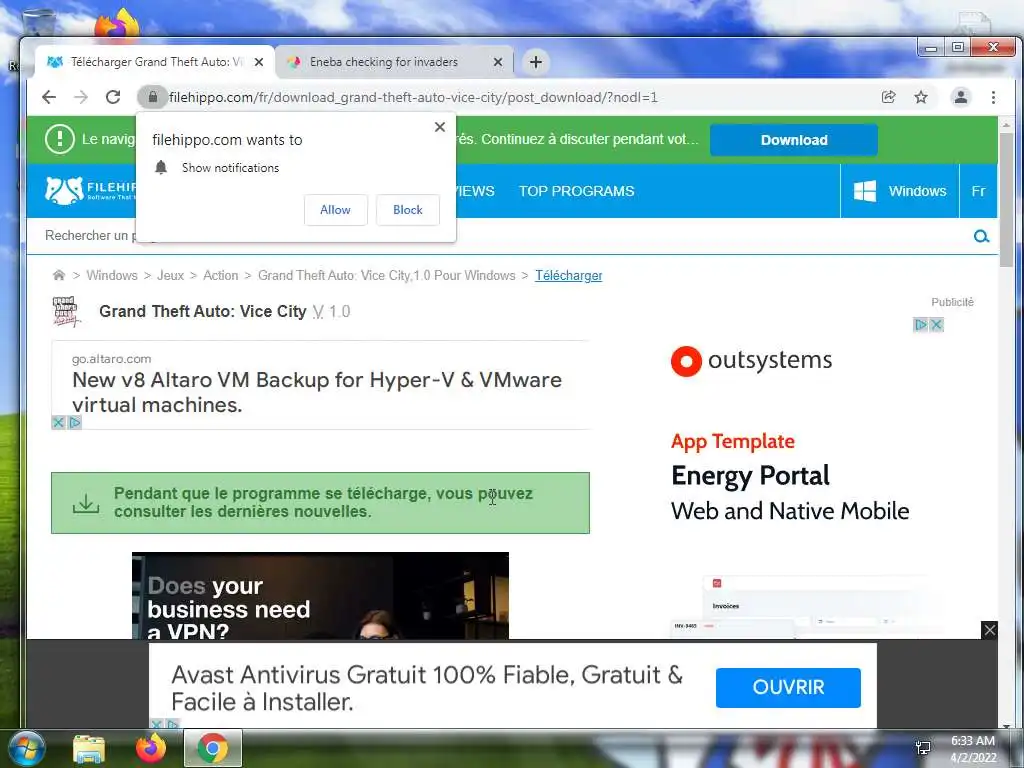Open the Altaro VM Backup ad headline
Viewport: 1024px width, 768px height.
pos(317,392)
